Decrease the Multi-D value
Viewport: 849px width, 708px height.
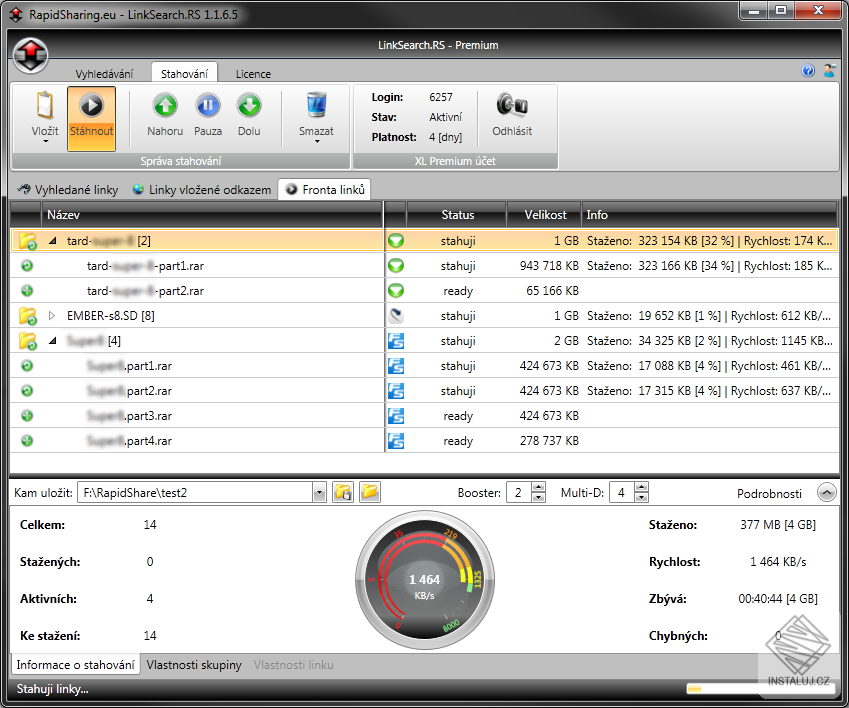[x=641, y=497]
